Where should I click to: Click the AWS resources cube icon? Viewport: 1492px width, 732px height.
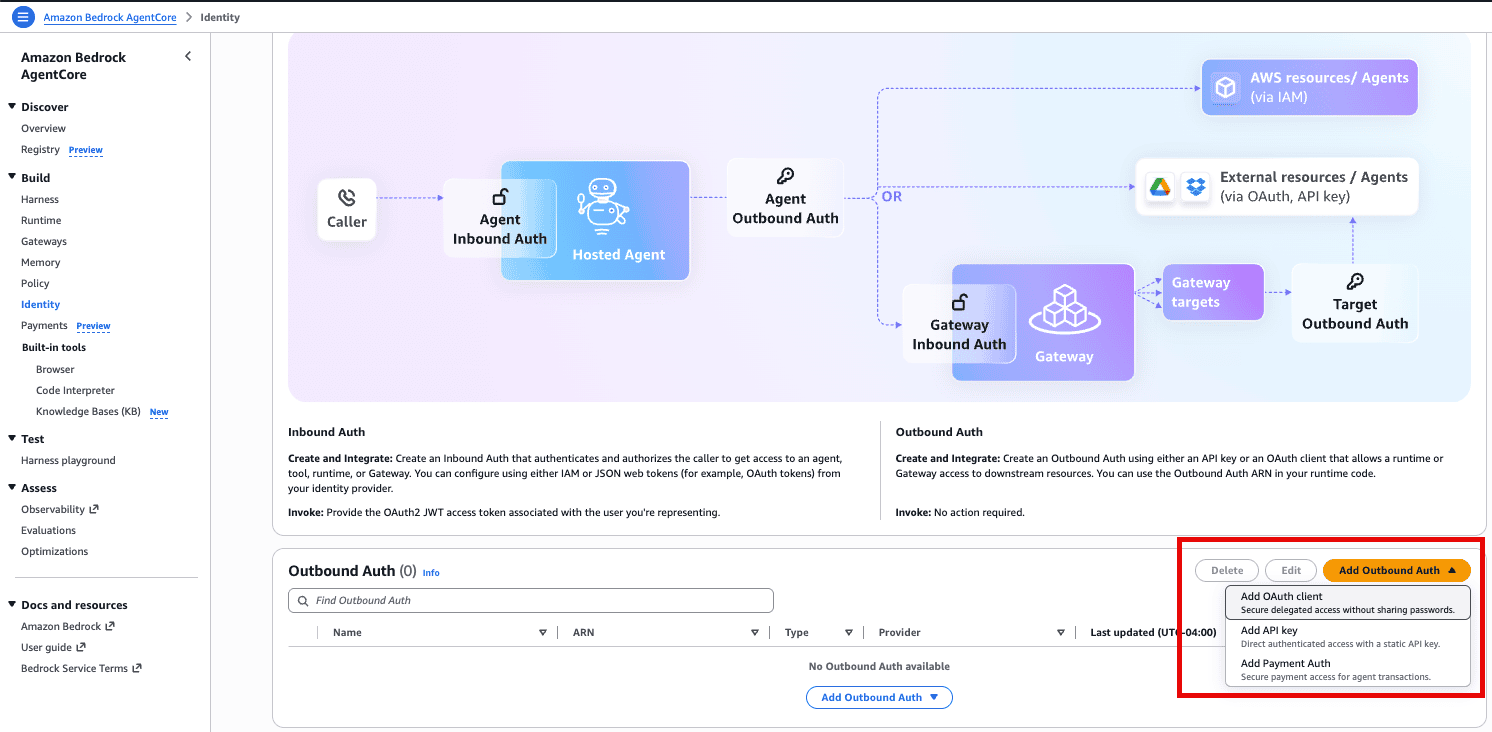1225,88
